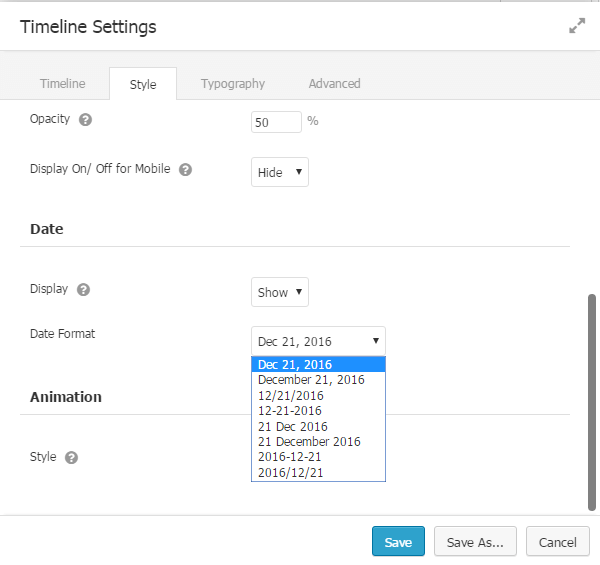Click help icon next to Animation Style
The image size is (600, 565).
pos(72,458)
